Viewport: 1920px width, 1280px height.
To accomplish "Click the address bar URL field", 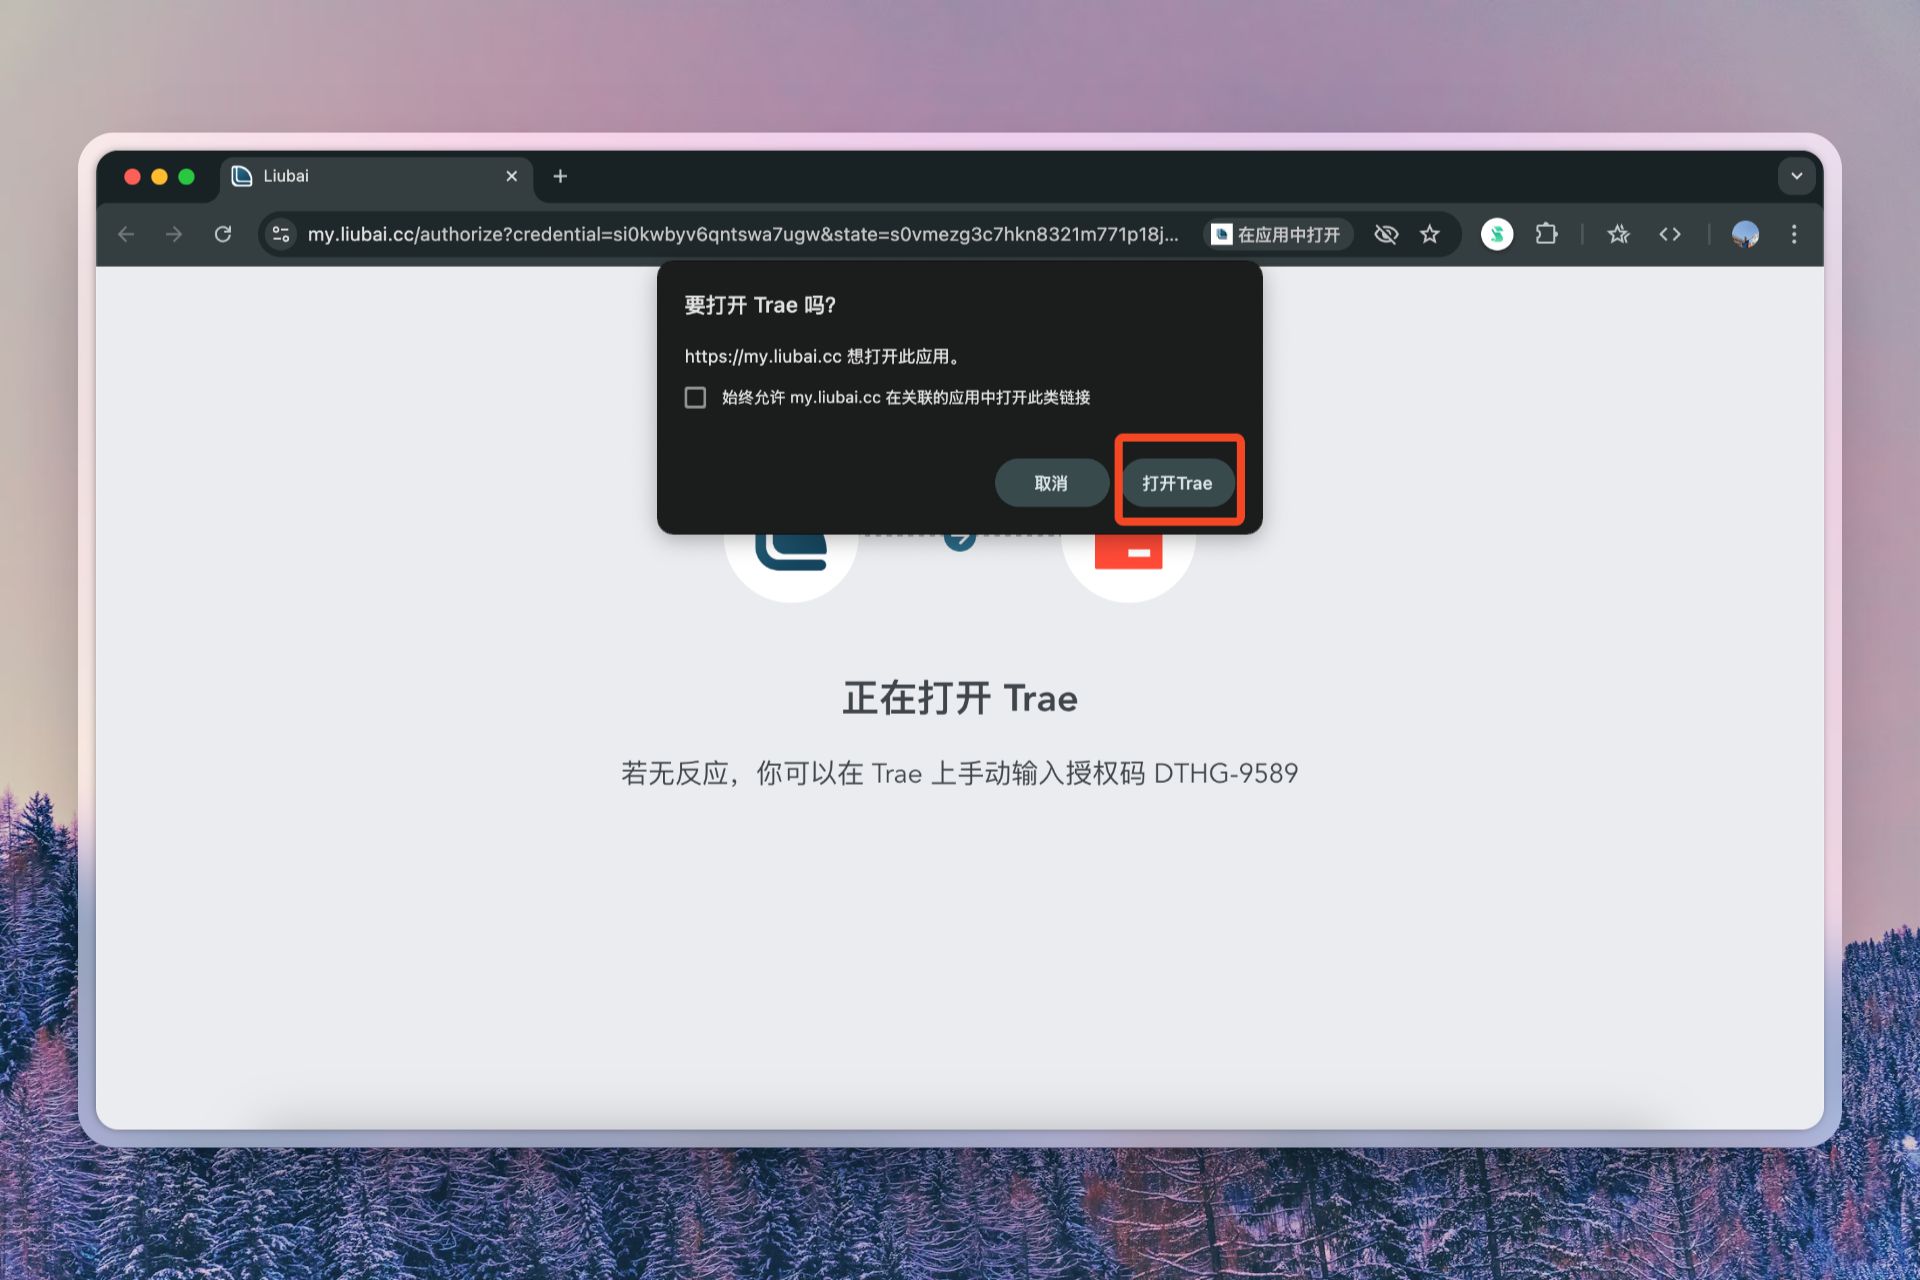I will click(x=740, y=234).
